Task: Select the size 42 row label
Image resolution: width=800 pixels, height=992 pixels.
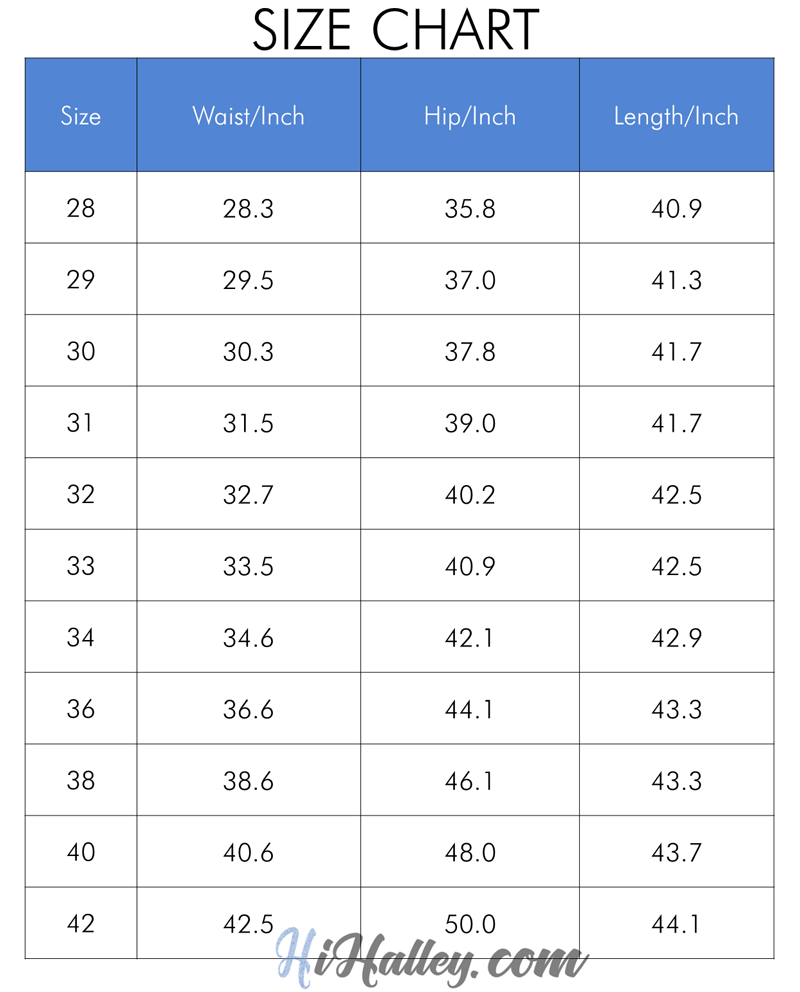Action: pyautogui.click(x=81, y=924)
